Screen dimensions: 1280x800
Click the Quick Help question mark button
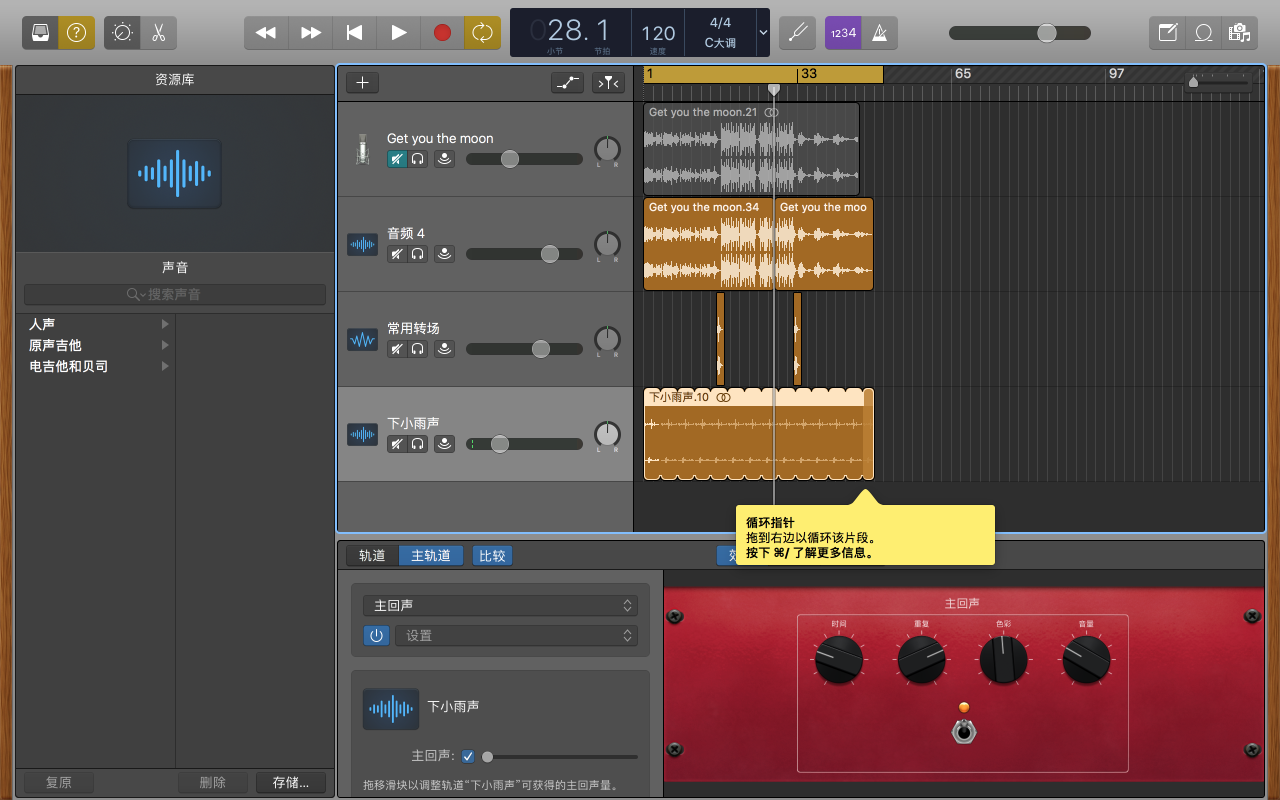tap(77, 33)
